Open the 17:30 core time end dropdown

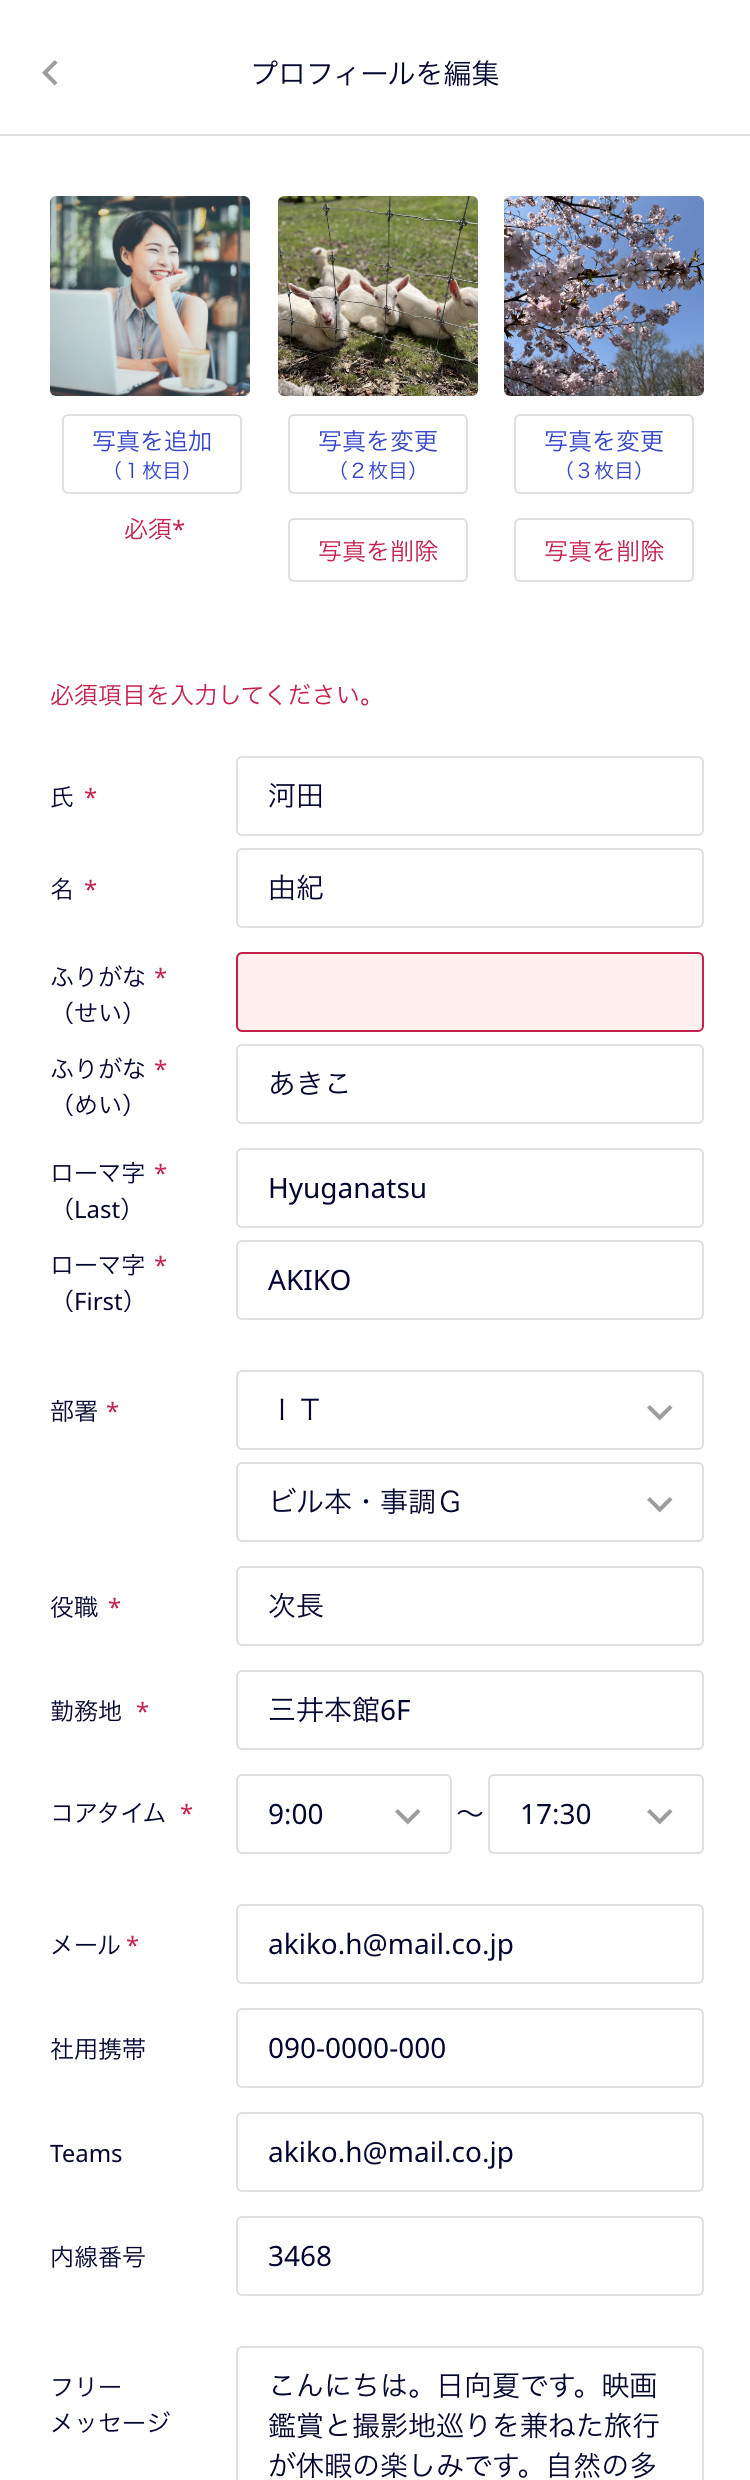click(595, 1814)
